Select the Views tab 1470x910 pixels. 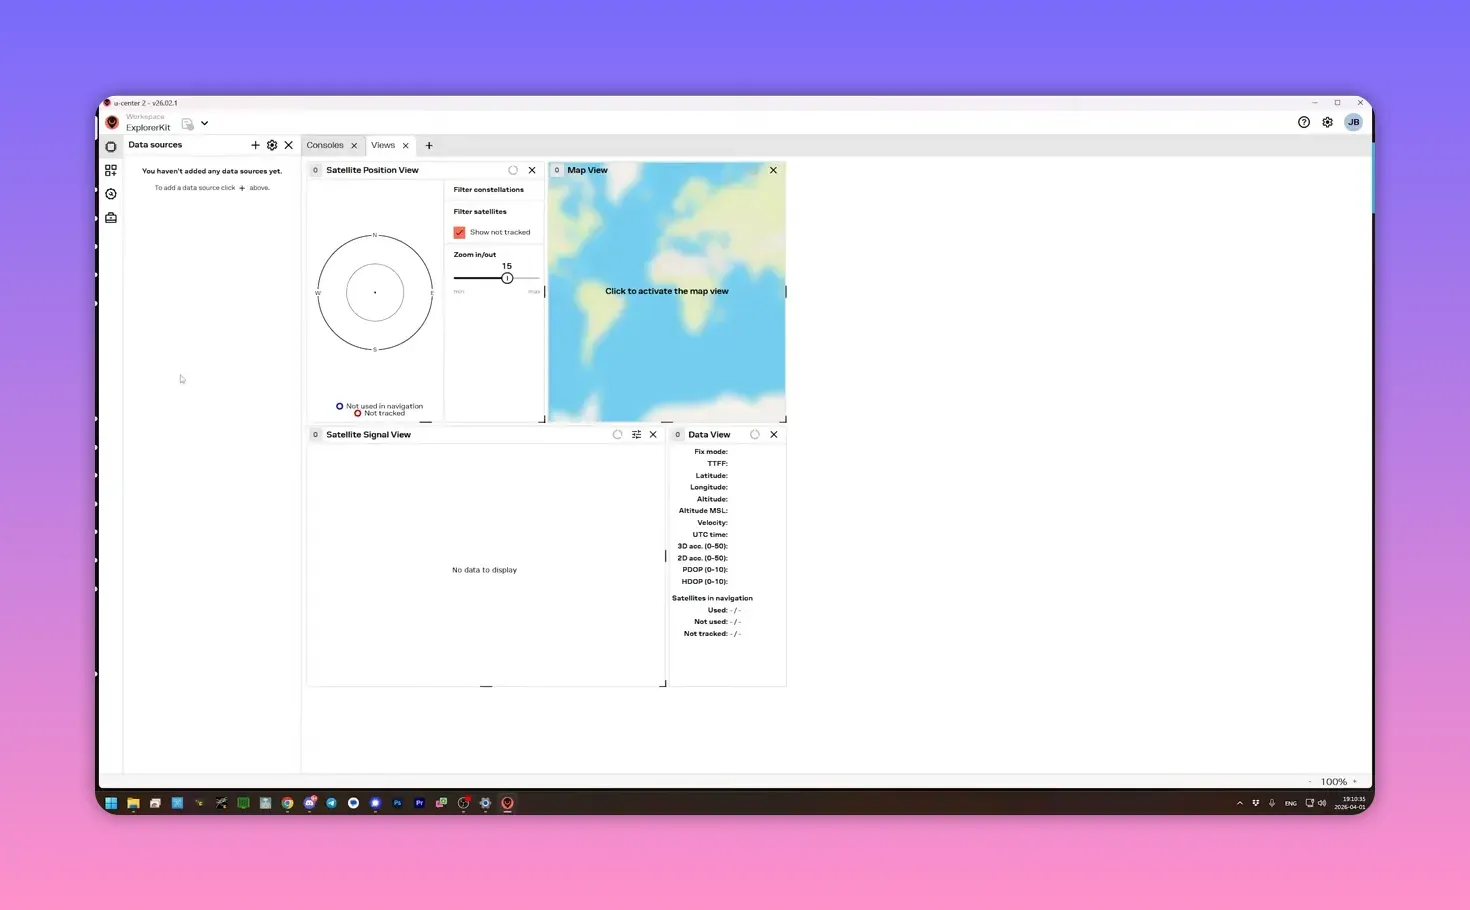click(383, 146)
